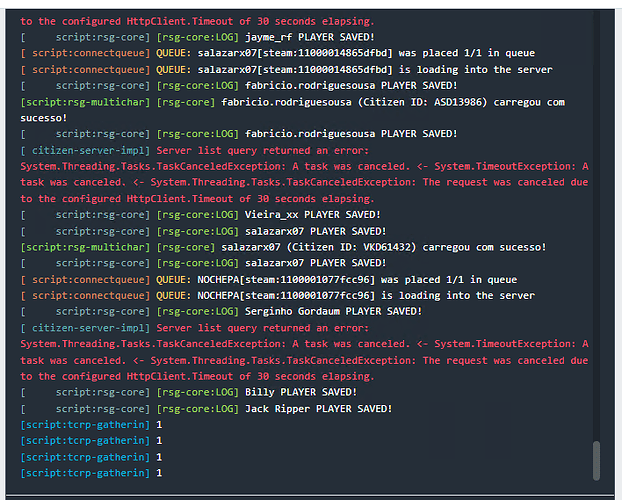Screen dimensions: 622x500
Task: Click the Vieira_xx PLAYER SAVED log entry
Action: 300,214
